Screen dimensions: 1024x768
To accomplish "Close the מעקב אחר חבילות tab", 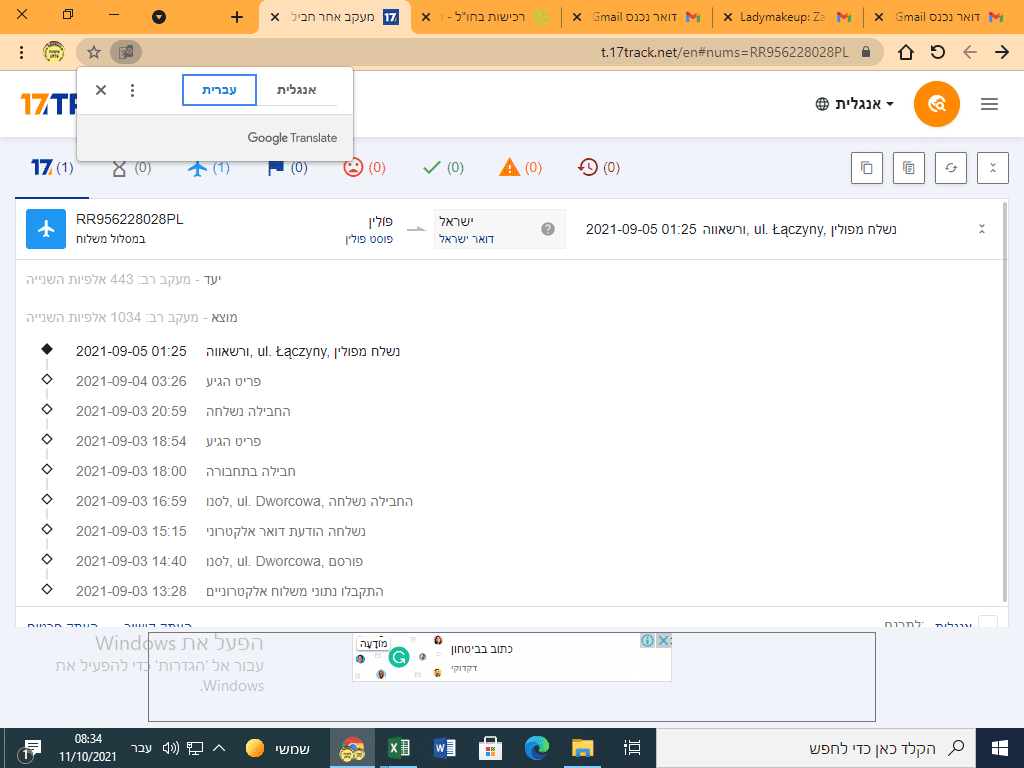I will (x=275, y=17).
